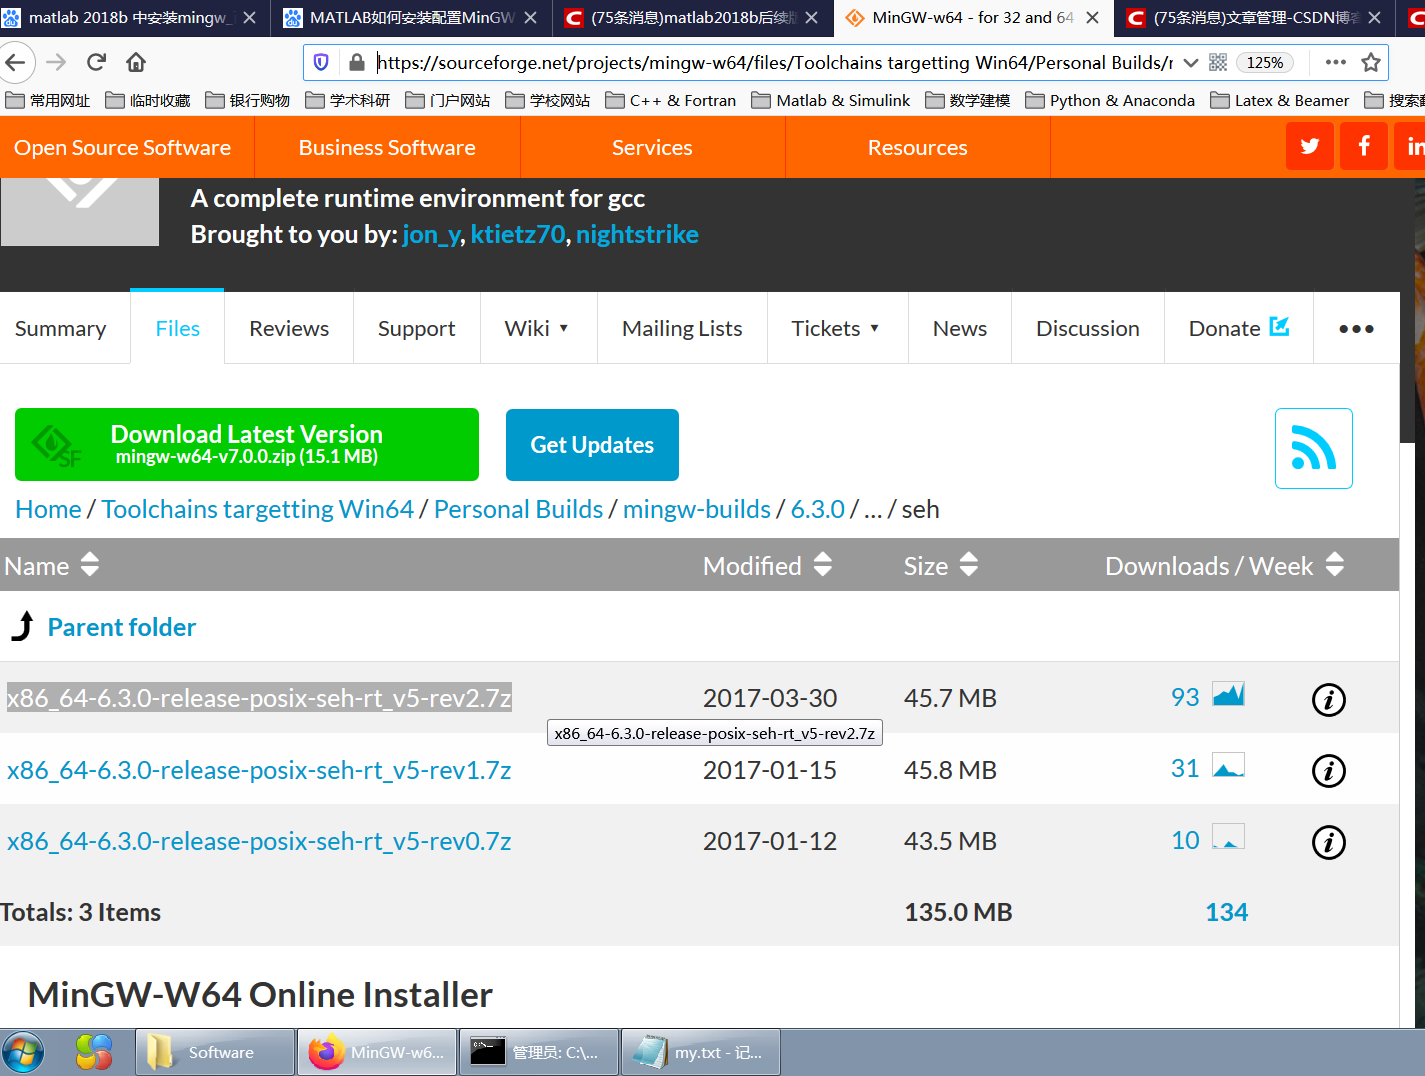Image resolution: width=1425 pixels, height=1076 pixels.
Task: Open author nightstrike profile link
Action: point(637,234)
